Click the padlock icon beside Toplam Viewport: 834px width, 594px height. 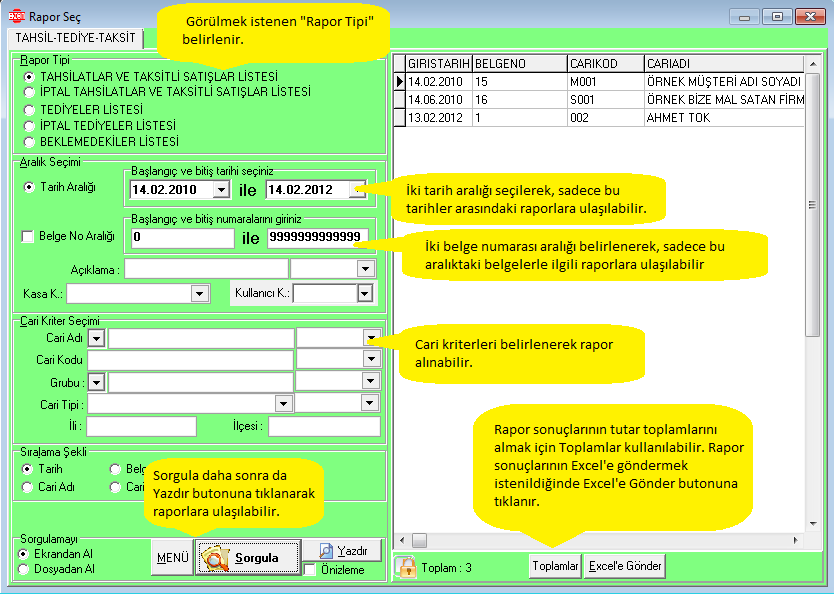[407, 567]
